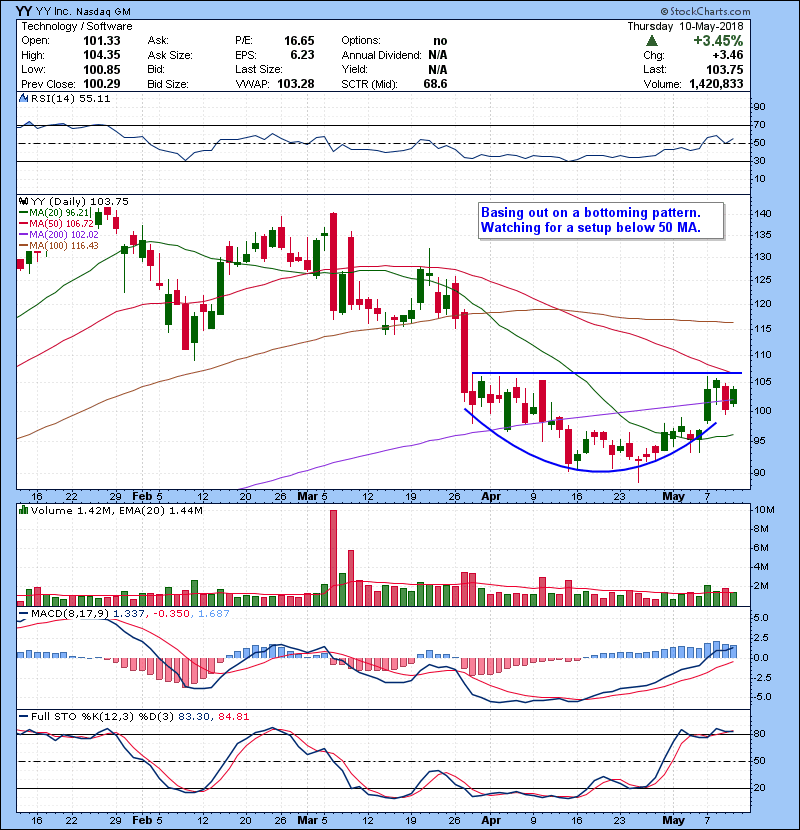The width and height of the screenshot is (800, 830).
Task: Click the Full STO legend line marker
Action: pyautogui.click(x=23, y=717)
